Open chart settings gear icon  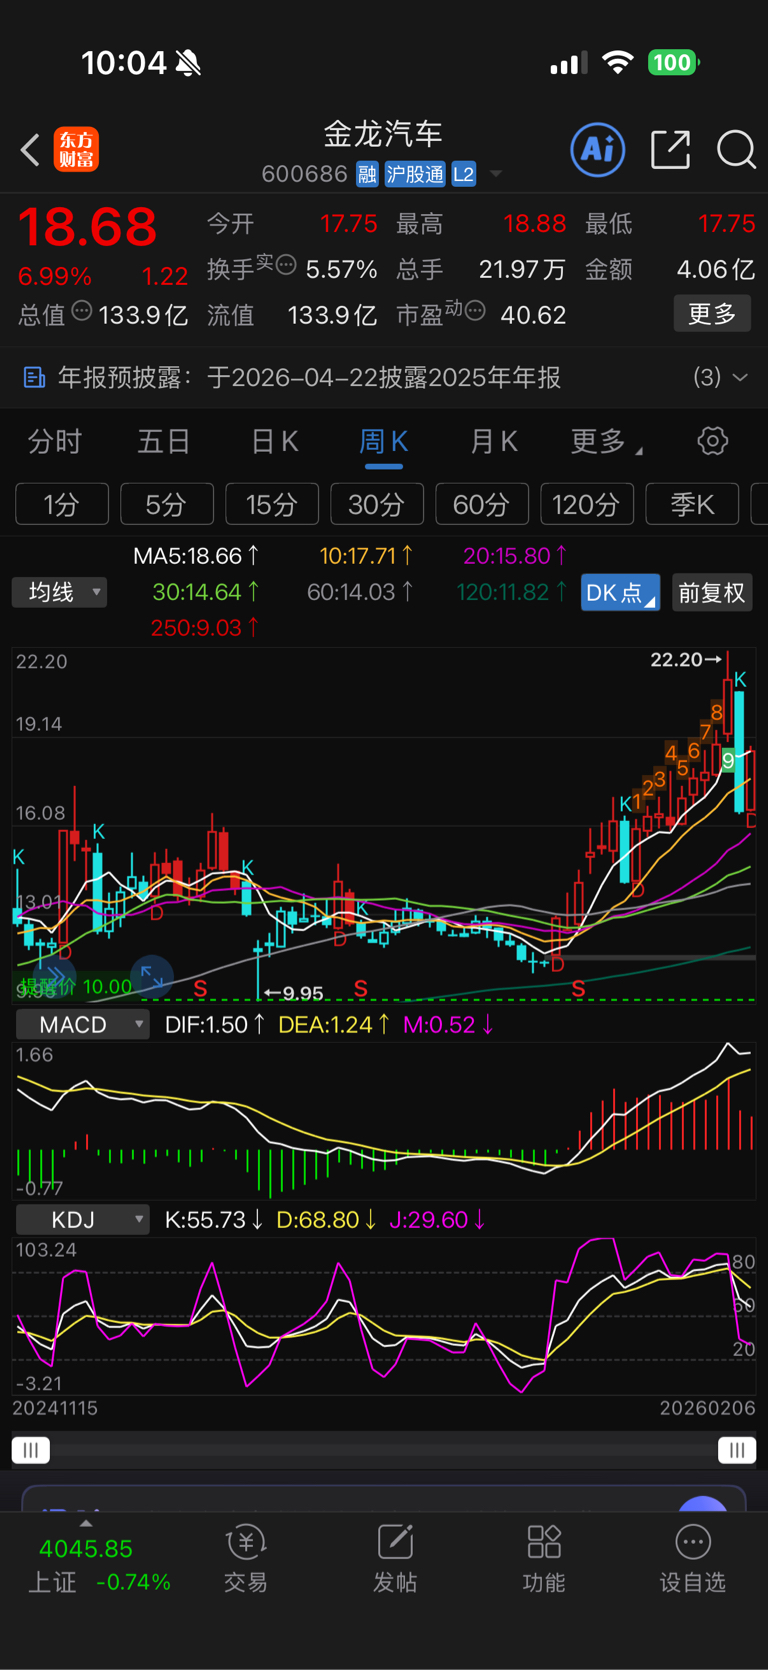click(x=712, y=441)
